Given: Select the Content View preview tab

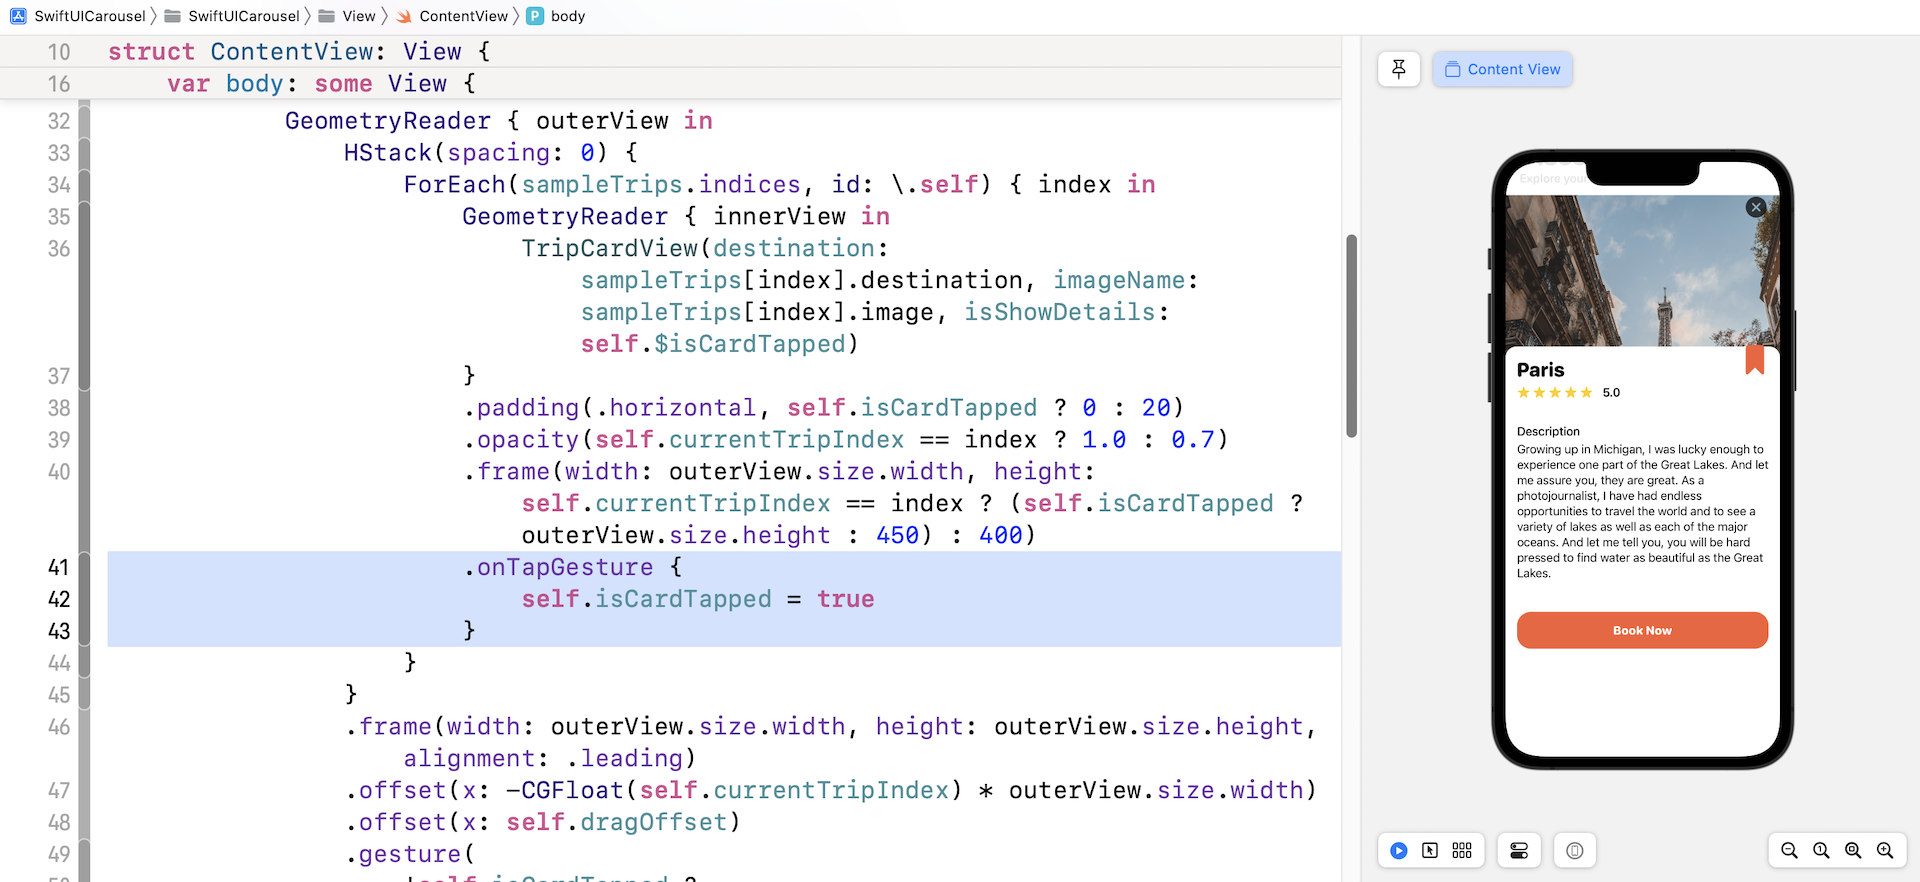Looking at the screenshot, I should click(x=1502, y=69).
